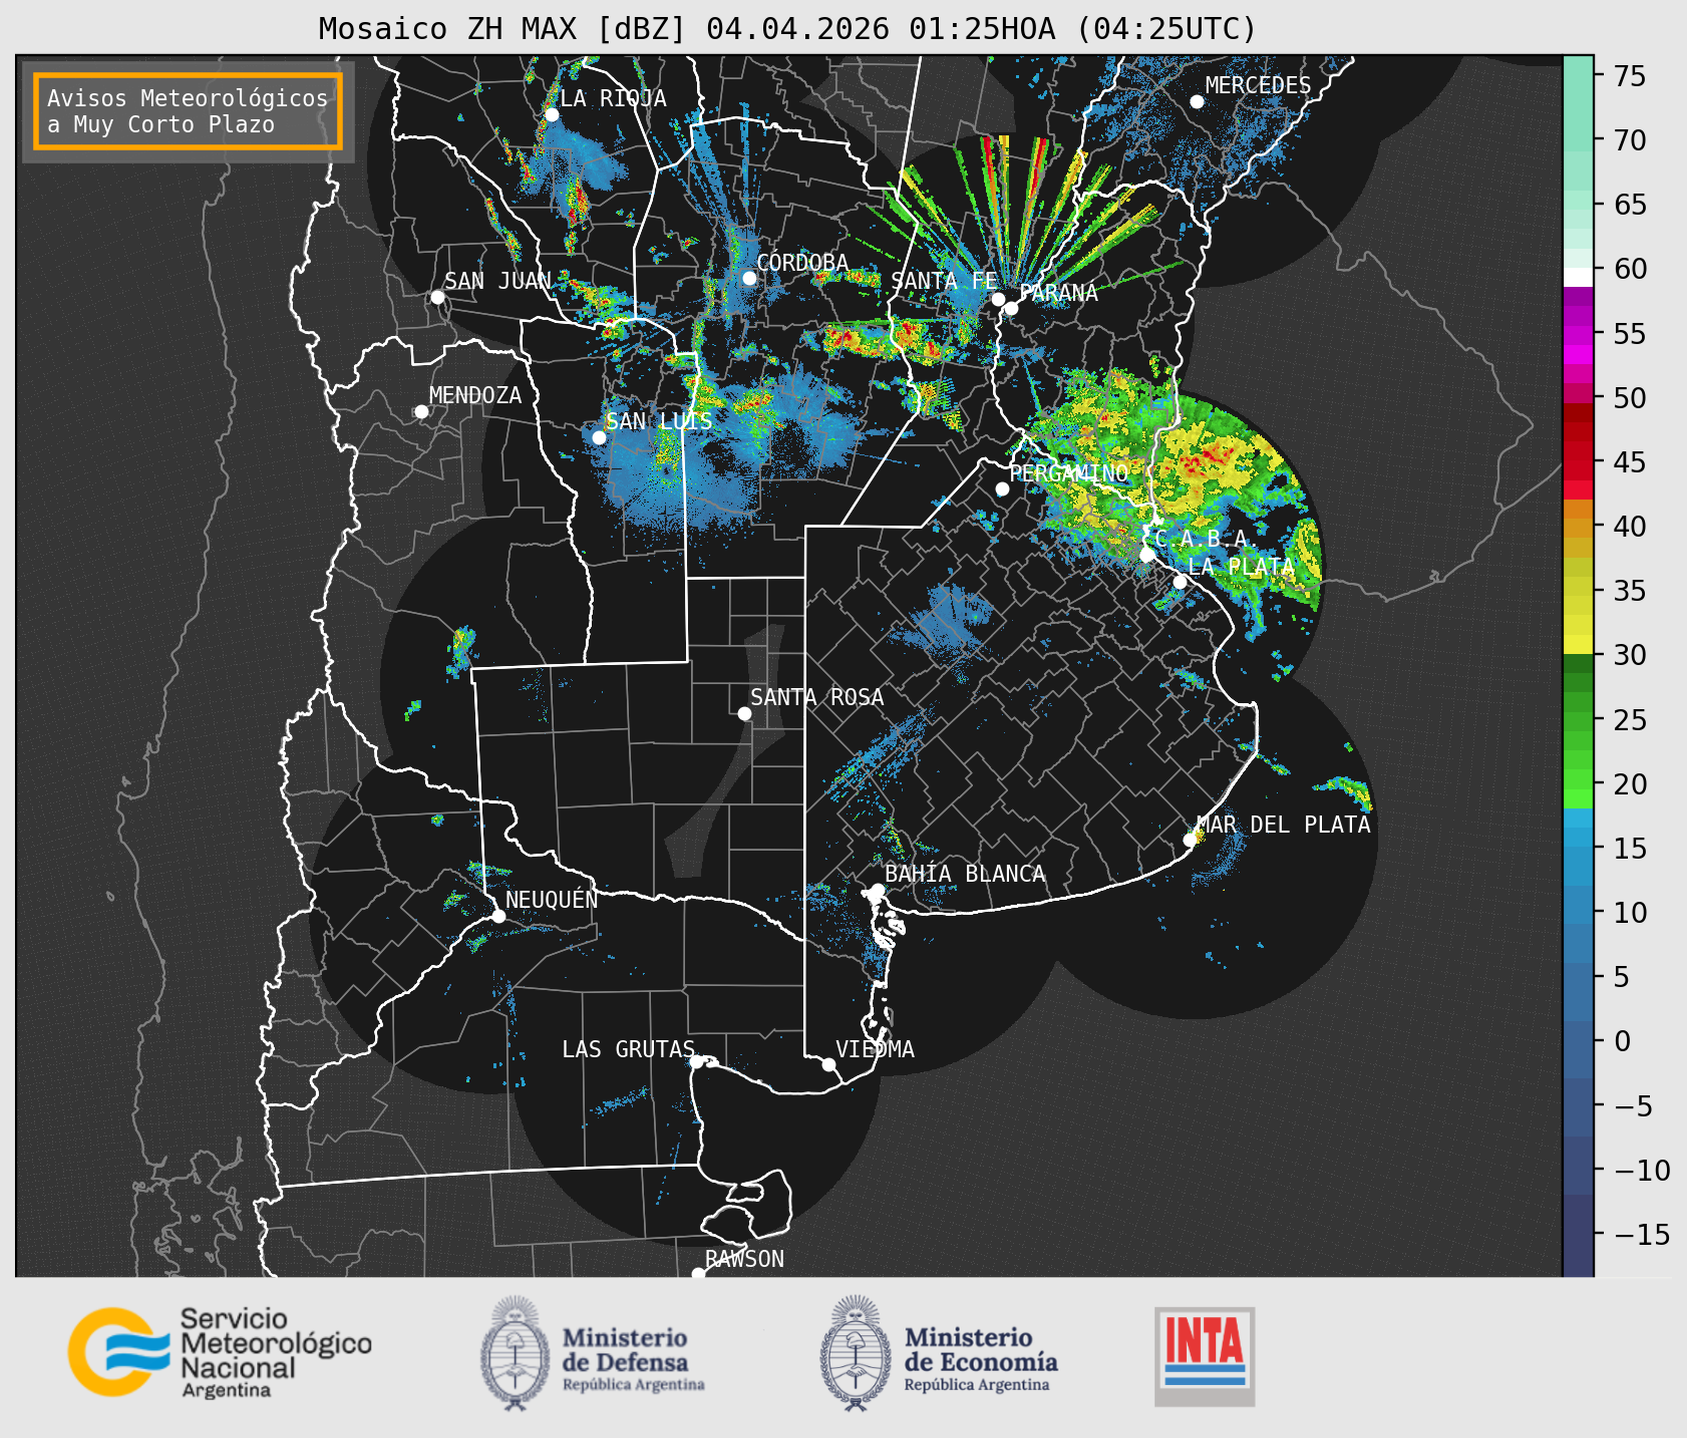Click the Avisos Meteorológicos a Muy Corto Plazo box
Viewport: 1687px width, 1438px height.
tap(188, 111)
